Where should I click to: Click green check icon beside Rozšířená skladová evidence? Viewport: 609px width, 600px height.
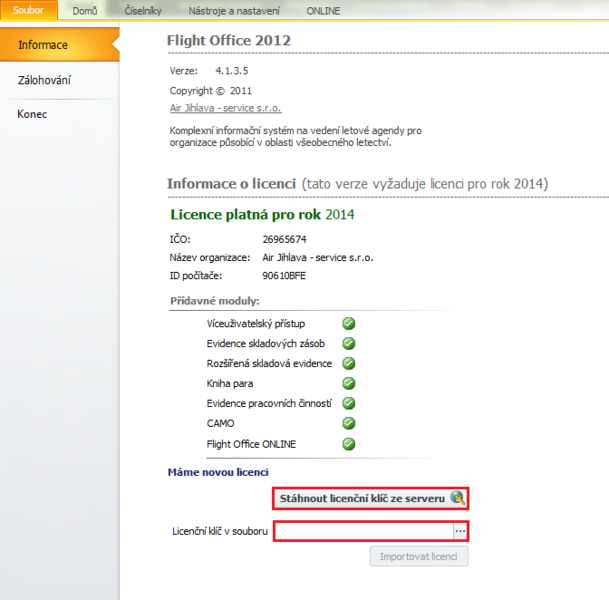tap(349, 363)
